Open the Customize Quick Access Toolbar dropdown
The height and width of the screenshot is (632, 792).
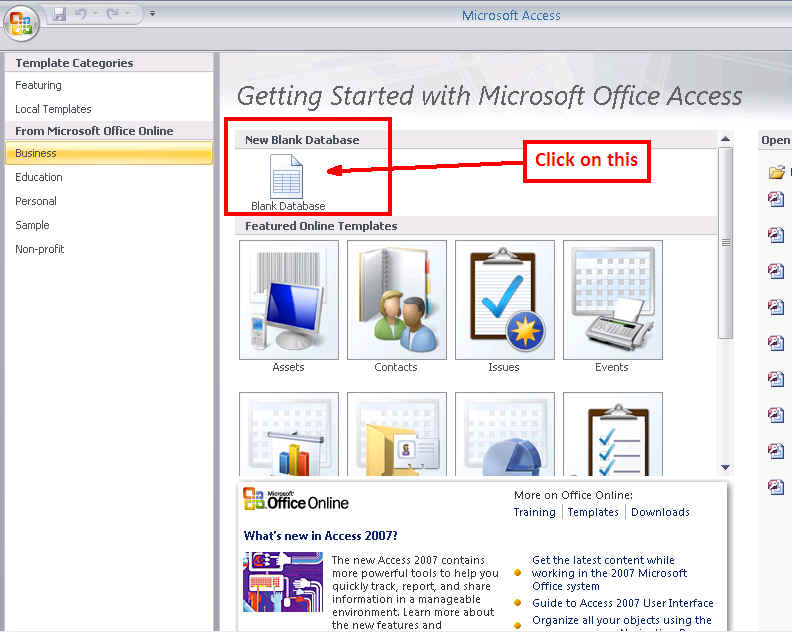pyautogui.click(x=152, y=14)
